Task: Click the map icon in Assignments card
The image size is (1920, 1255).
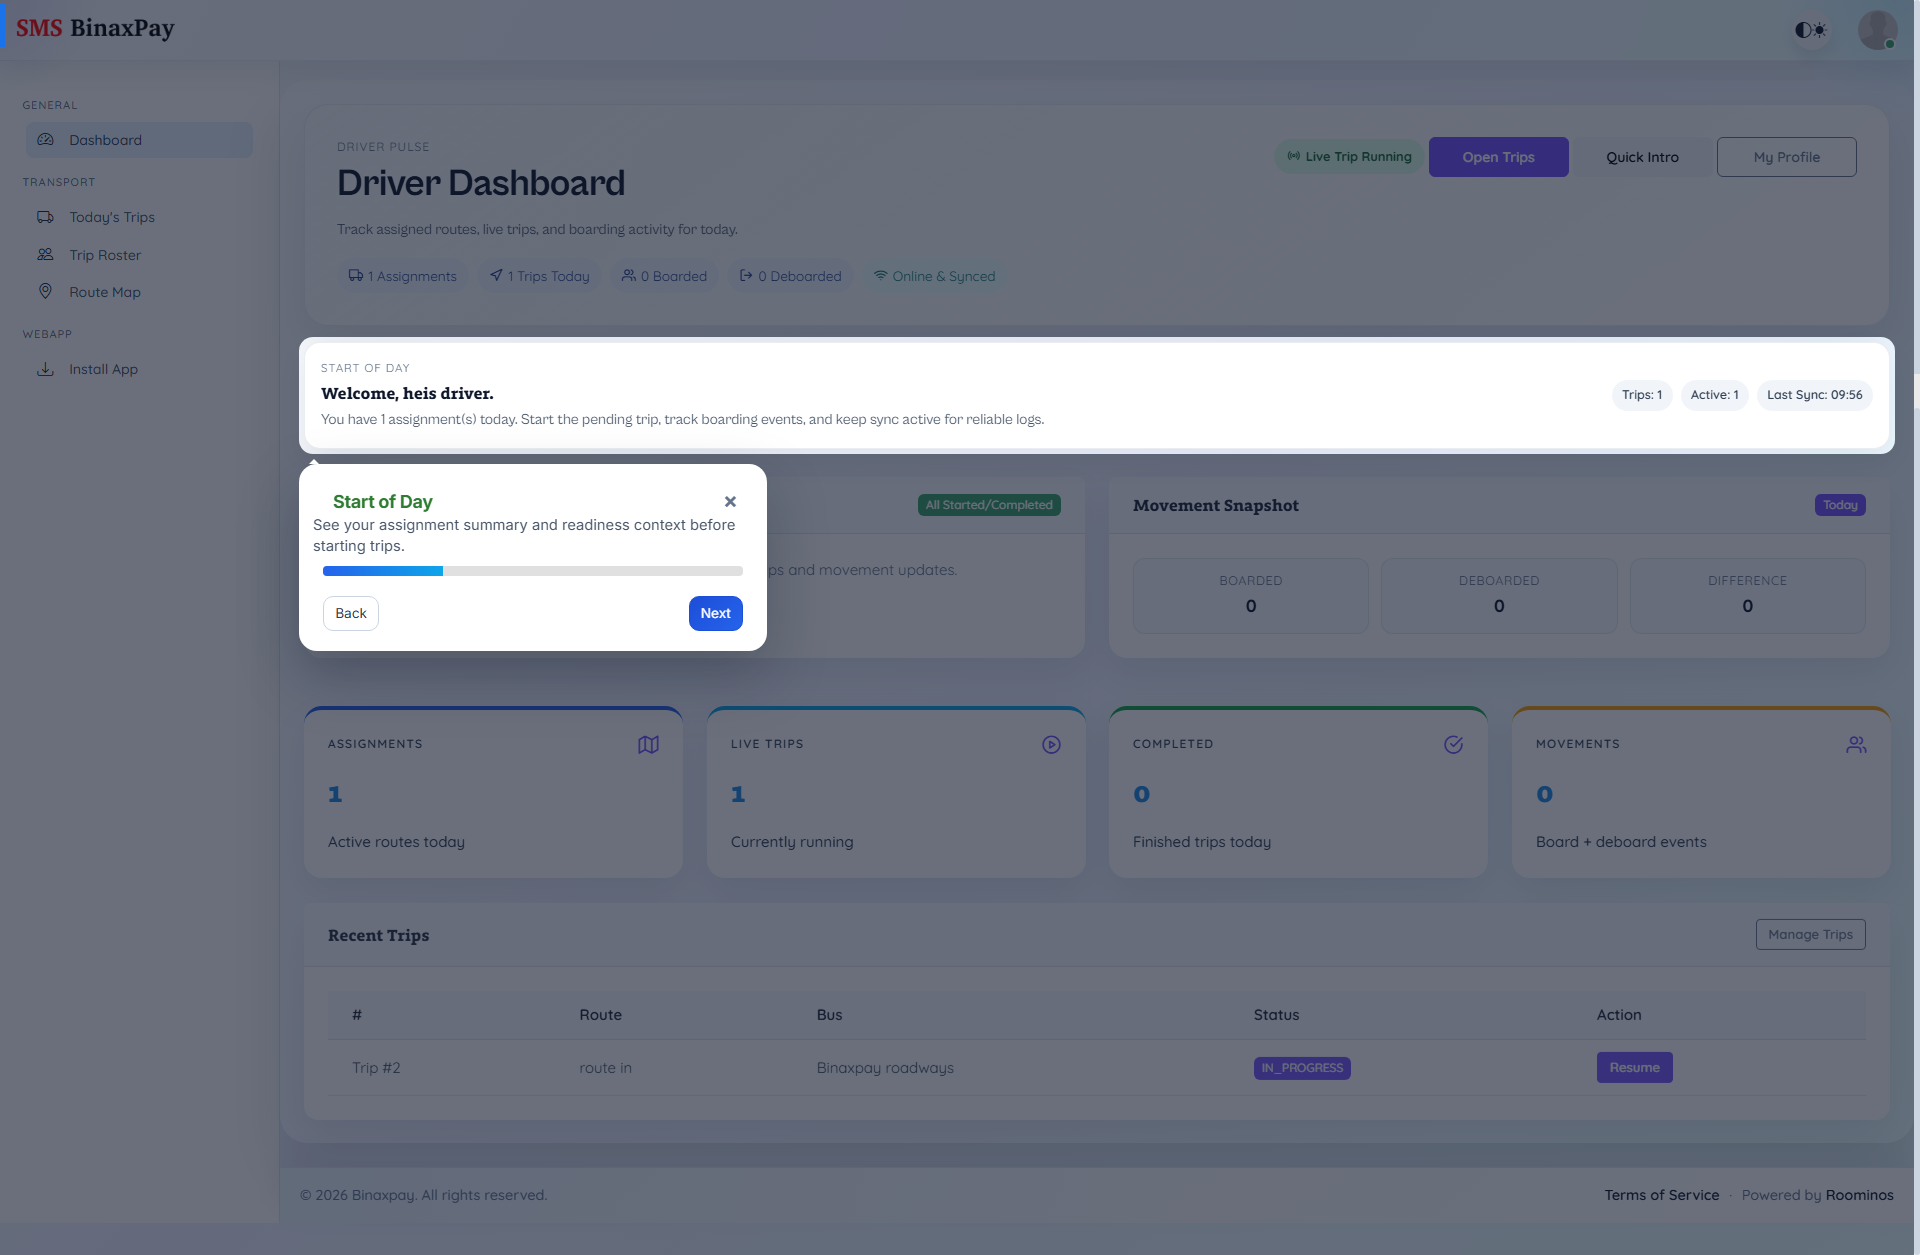Action: [648, 745]
